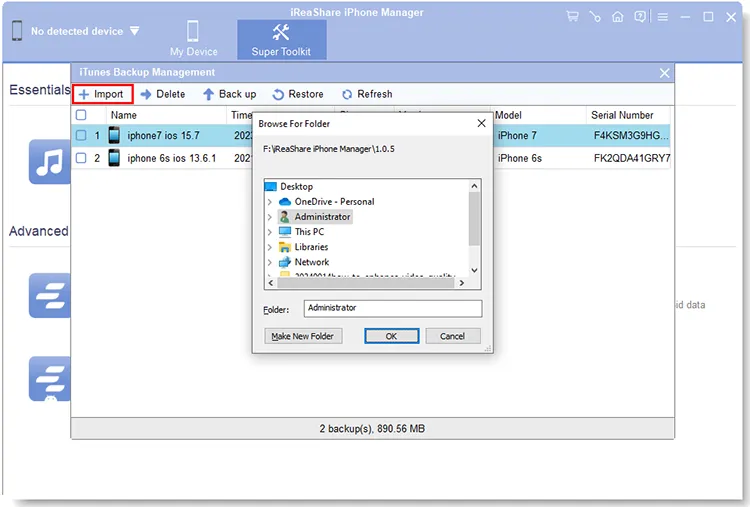This screenshot has height=507, width=750.
Task: Check the box for iphone7 ios 15.7 backup
Action: (81, 135)
